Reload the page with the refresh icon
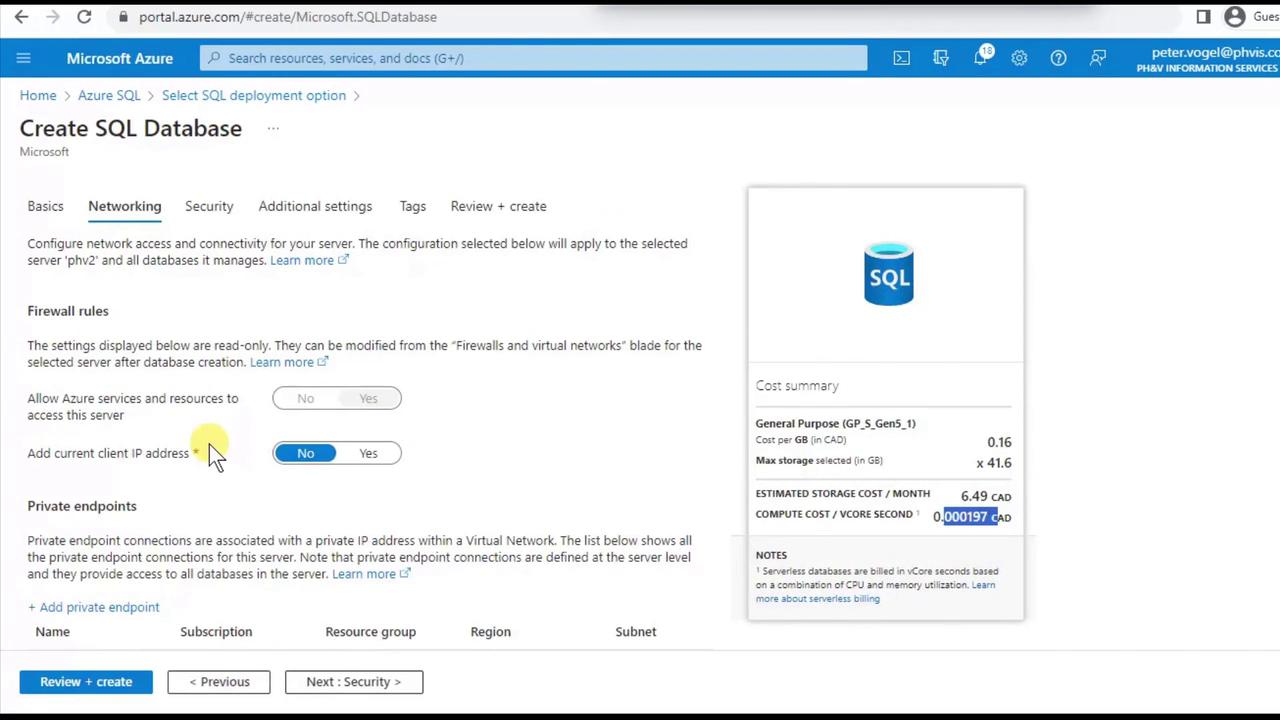 coord(84,17)
